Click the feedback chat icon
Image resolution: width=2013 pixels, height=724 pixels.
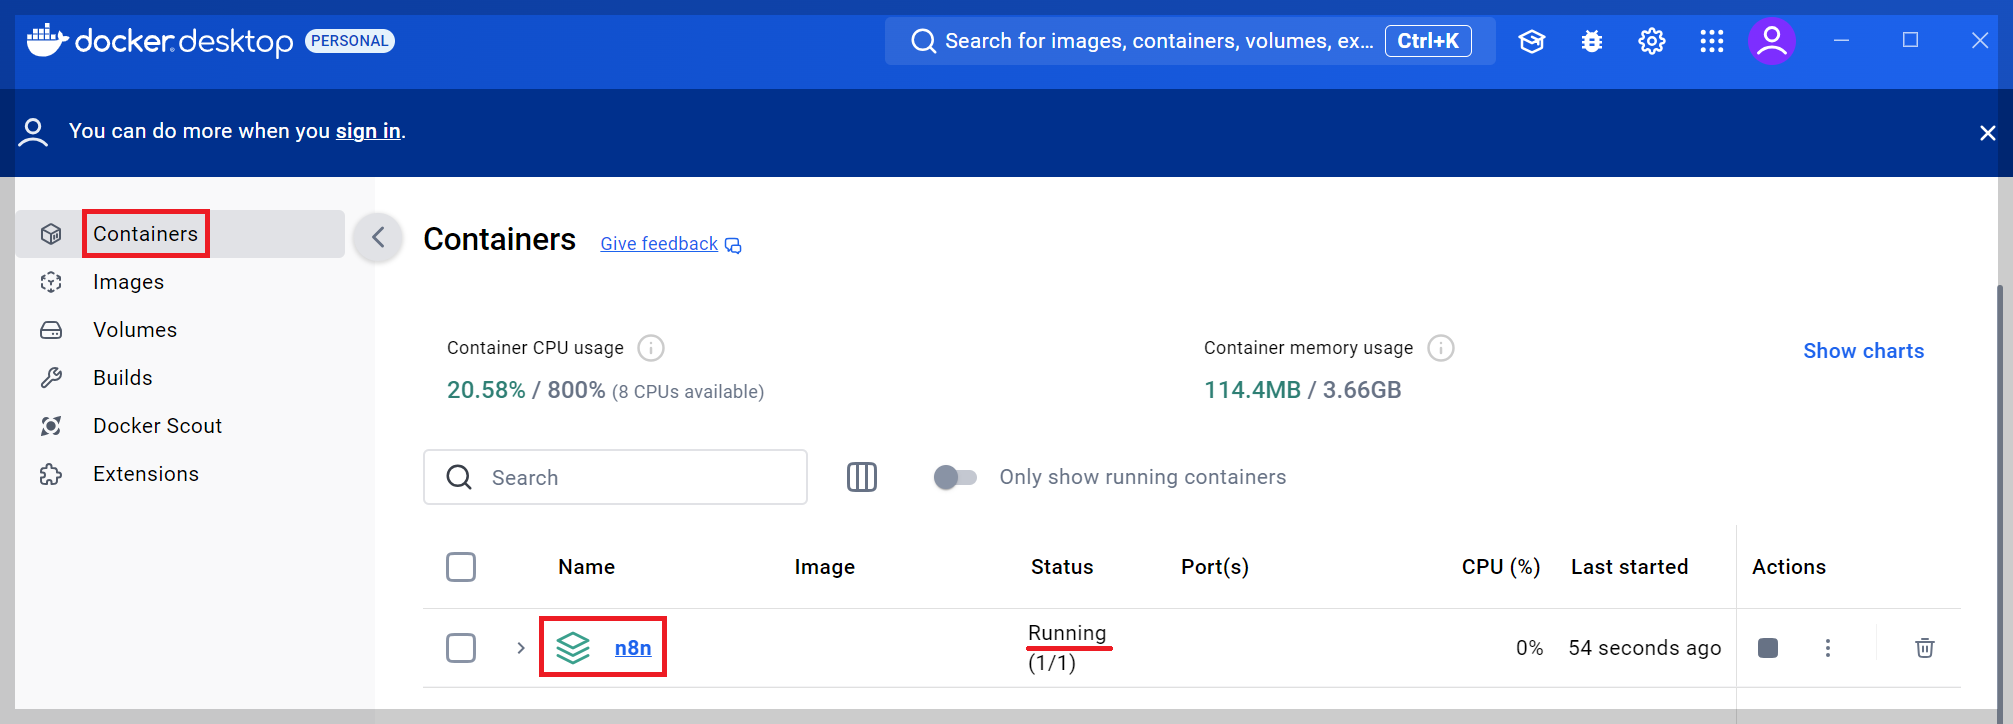(x=733, y=245)
